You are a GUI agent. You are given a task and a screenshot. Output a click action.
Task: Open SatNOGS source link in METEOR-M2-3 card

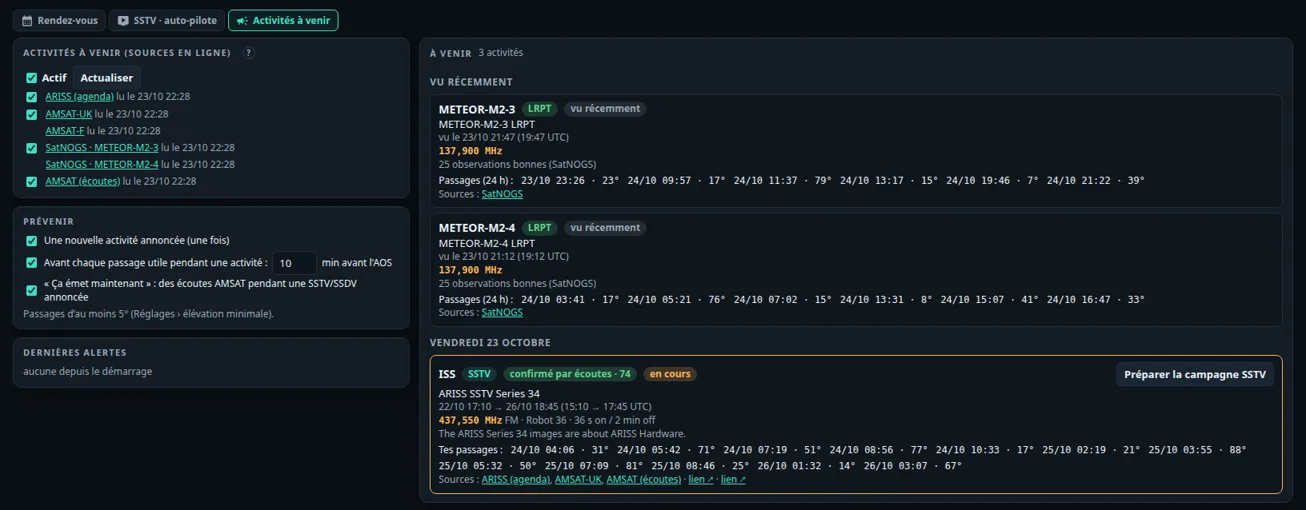click(502, 194)
